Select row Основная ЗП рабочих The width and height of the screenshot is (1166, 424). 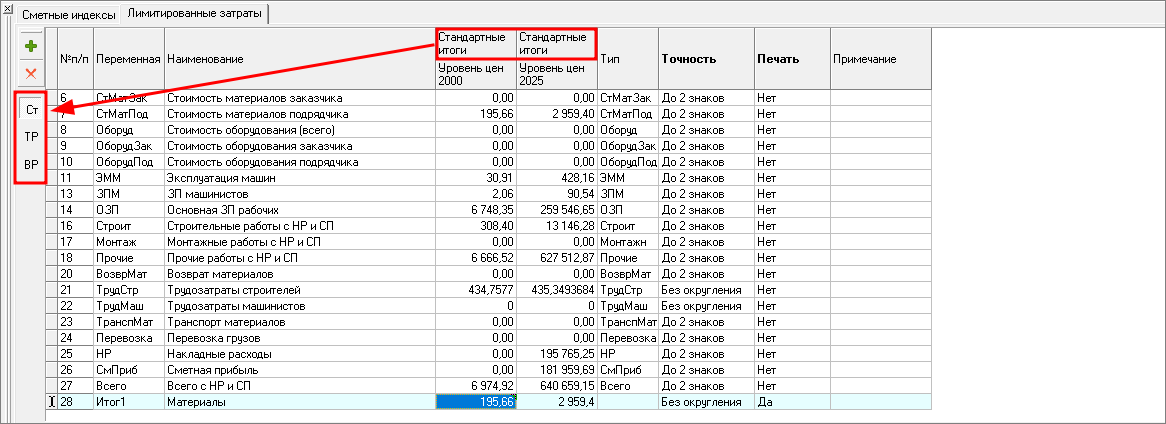[x=299, y=210]
